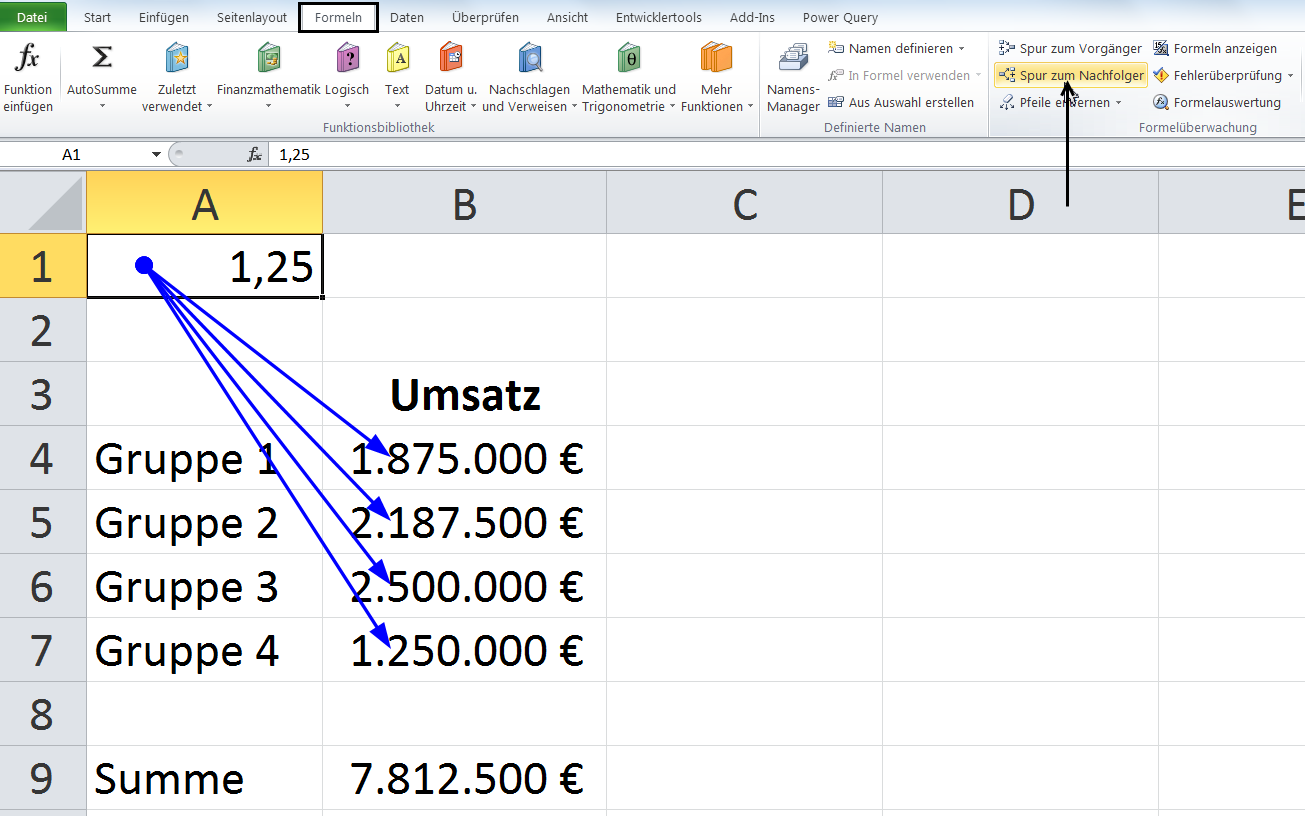This screenshot has width=1305, height=816.
Task: Open Mehr Funktionen library
Action: tap(717, 77)
